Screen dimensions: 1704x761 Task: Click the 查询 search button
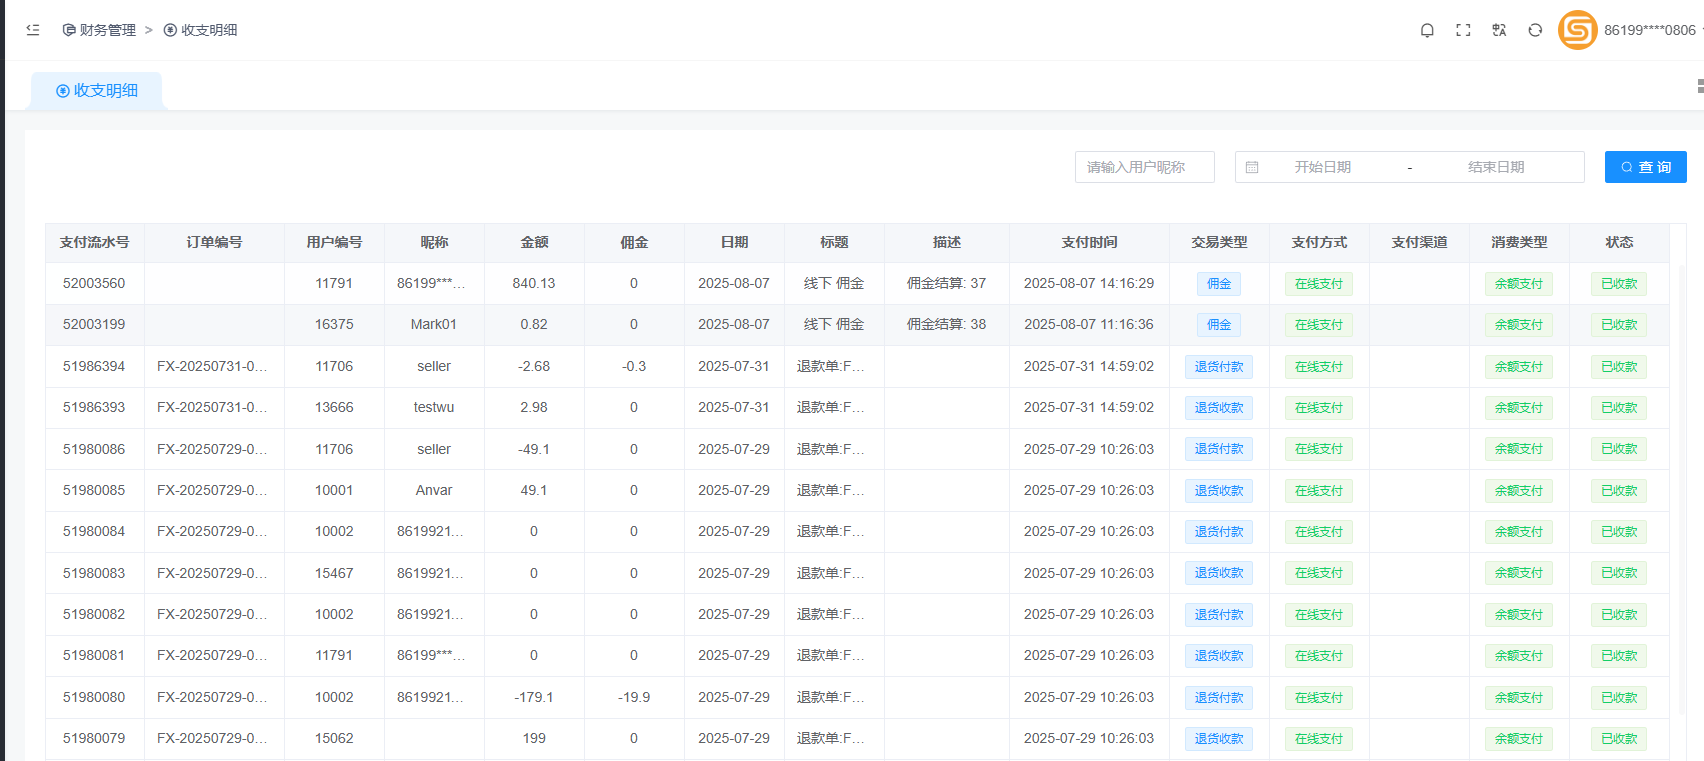click(x=1645, y=167)
